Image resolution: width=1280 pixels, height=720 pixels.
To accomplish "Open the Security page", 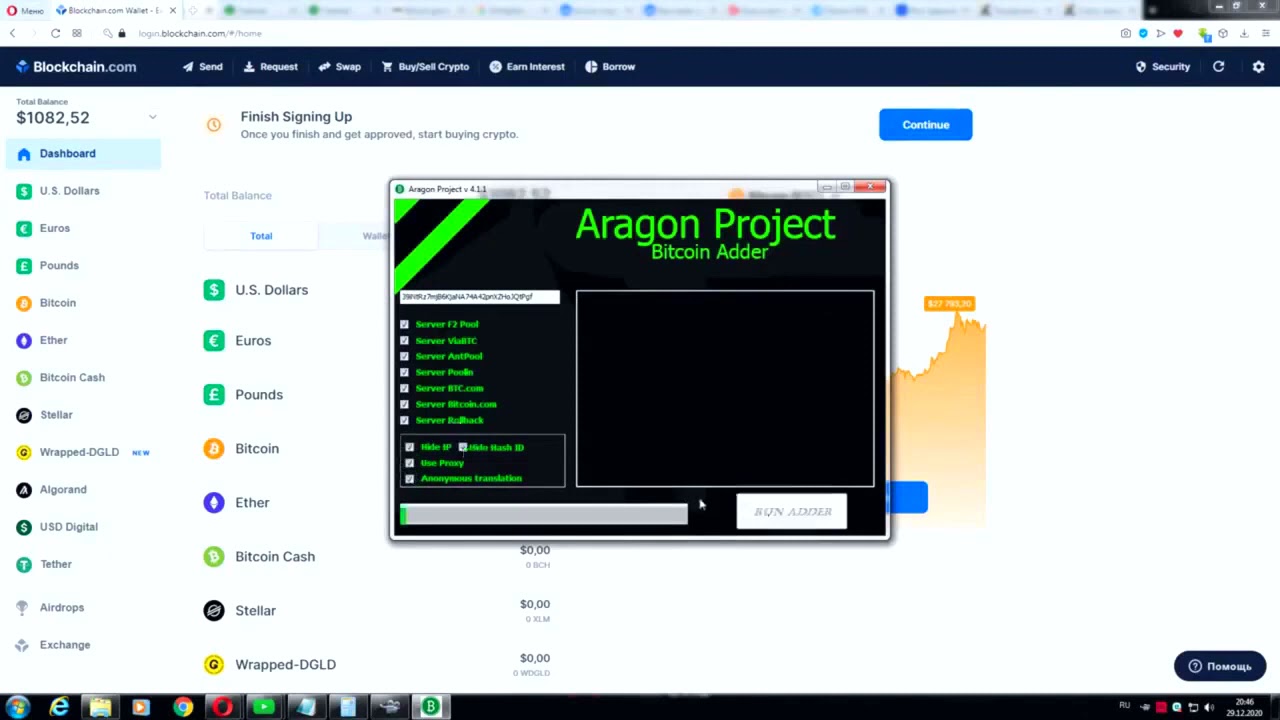I will coord(1162,67).
